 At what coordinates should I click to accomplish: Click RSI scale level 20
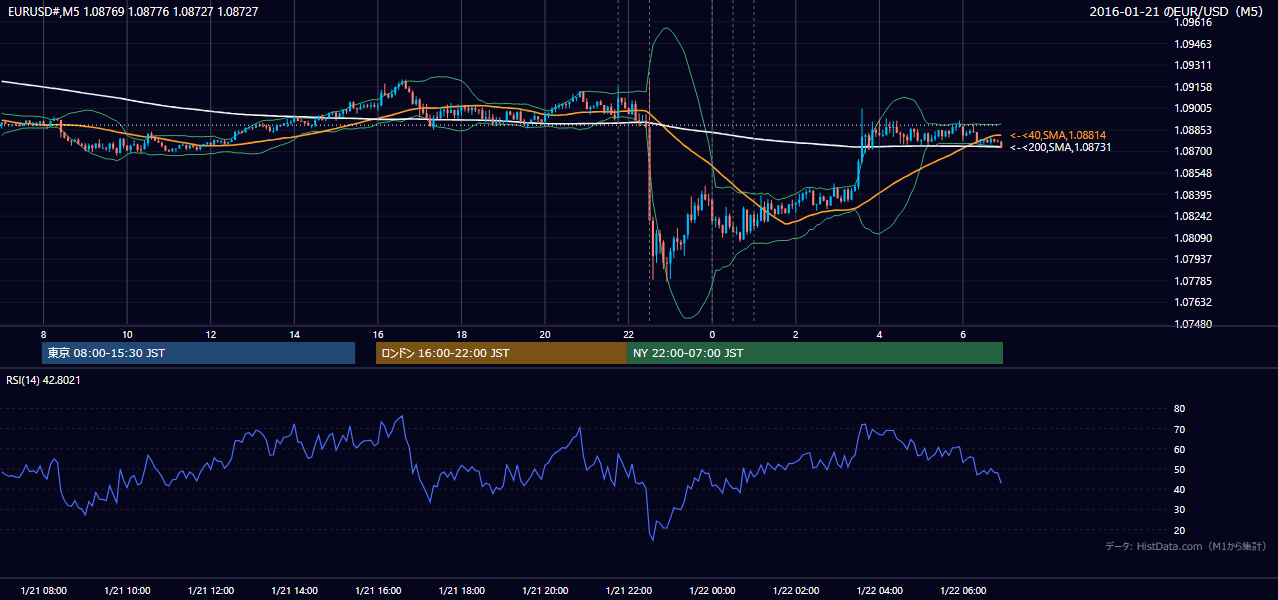(1179, 530)
